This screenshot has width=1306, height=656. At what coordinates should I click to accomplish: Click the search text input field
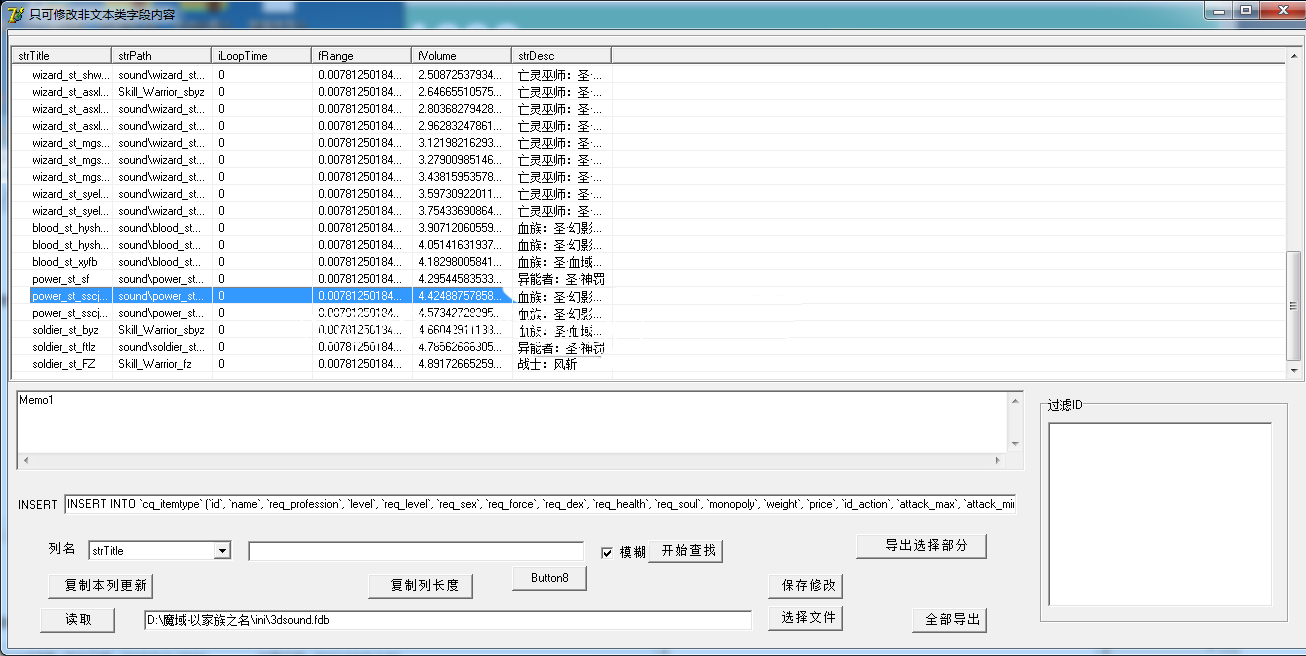tap(415, 552)
